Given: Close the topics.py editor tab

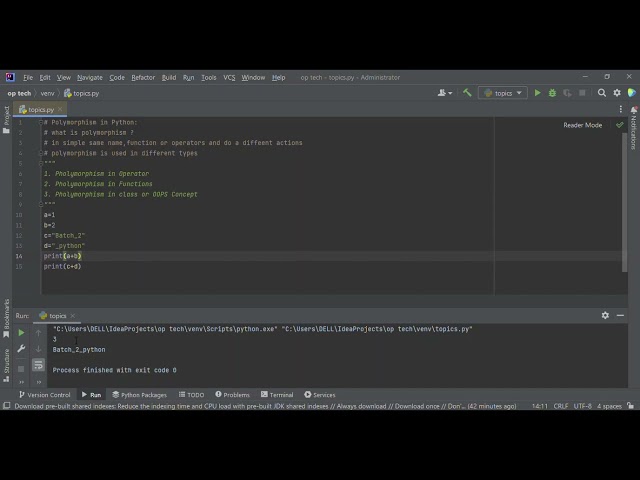Looking at the screenshot, I should tap(60, 109).
